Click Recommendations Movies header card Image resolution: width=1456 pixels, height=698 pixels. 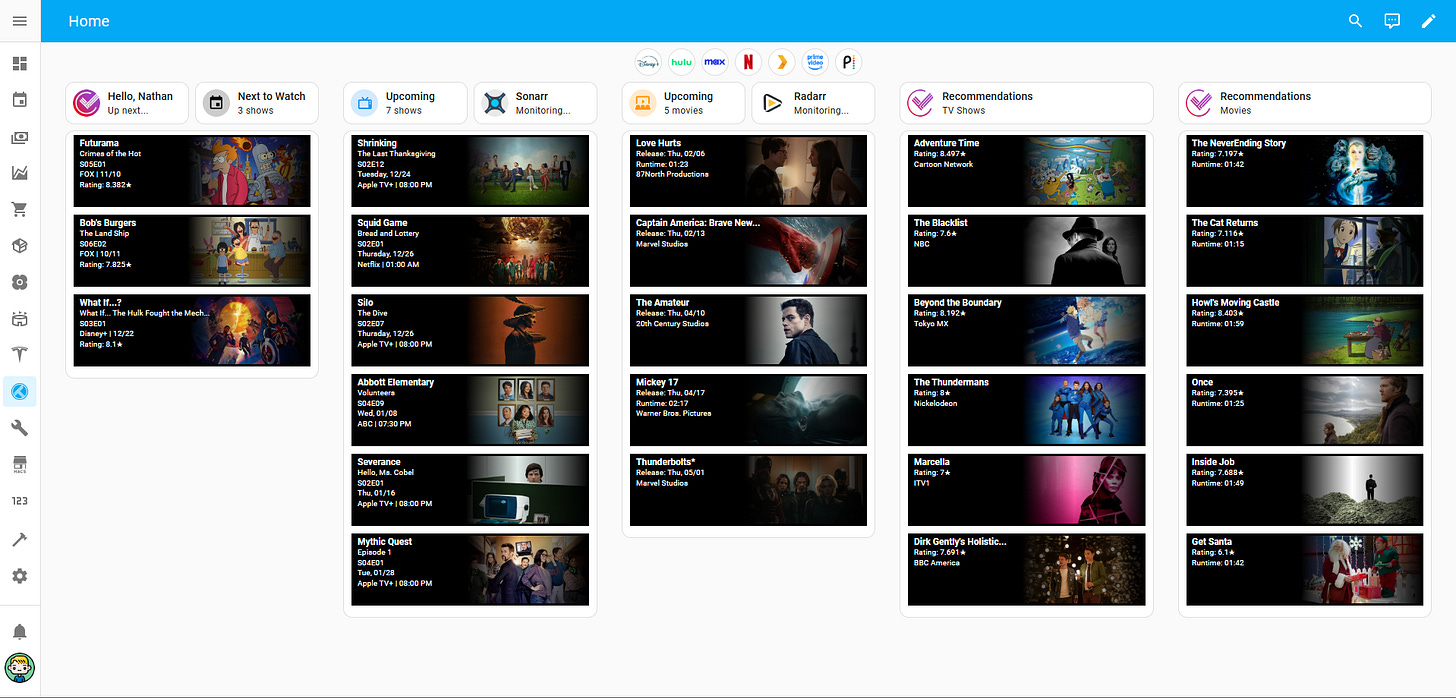(1304, 103)
